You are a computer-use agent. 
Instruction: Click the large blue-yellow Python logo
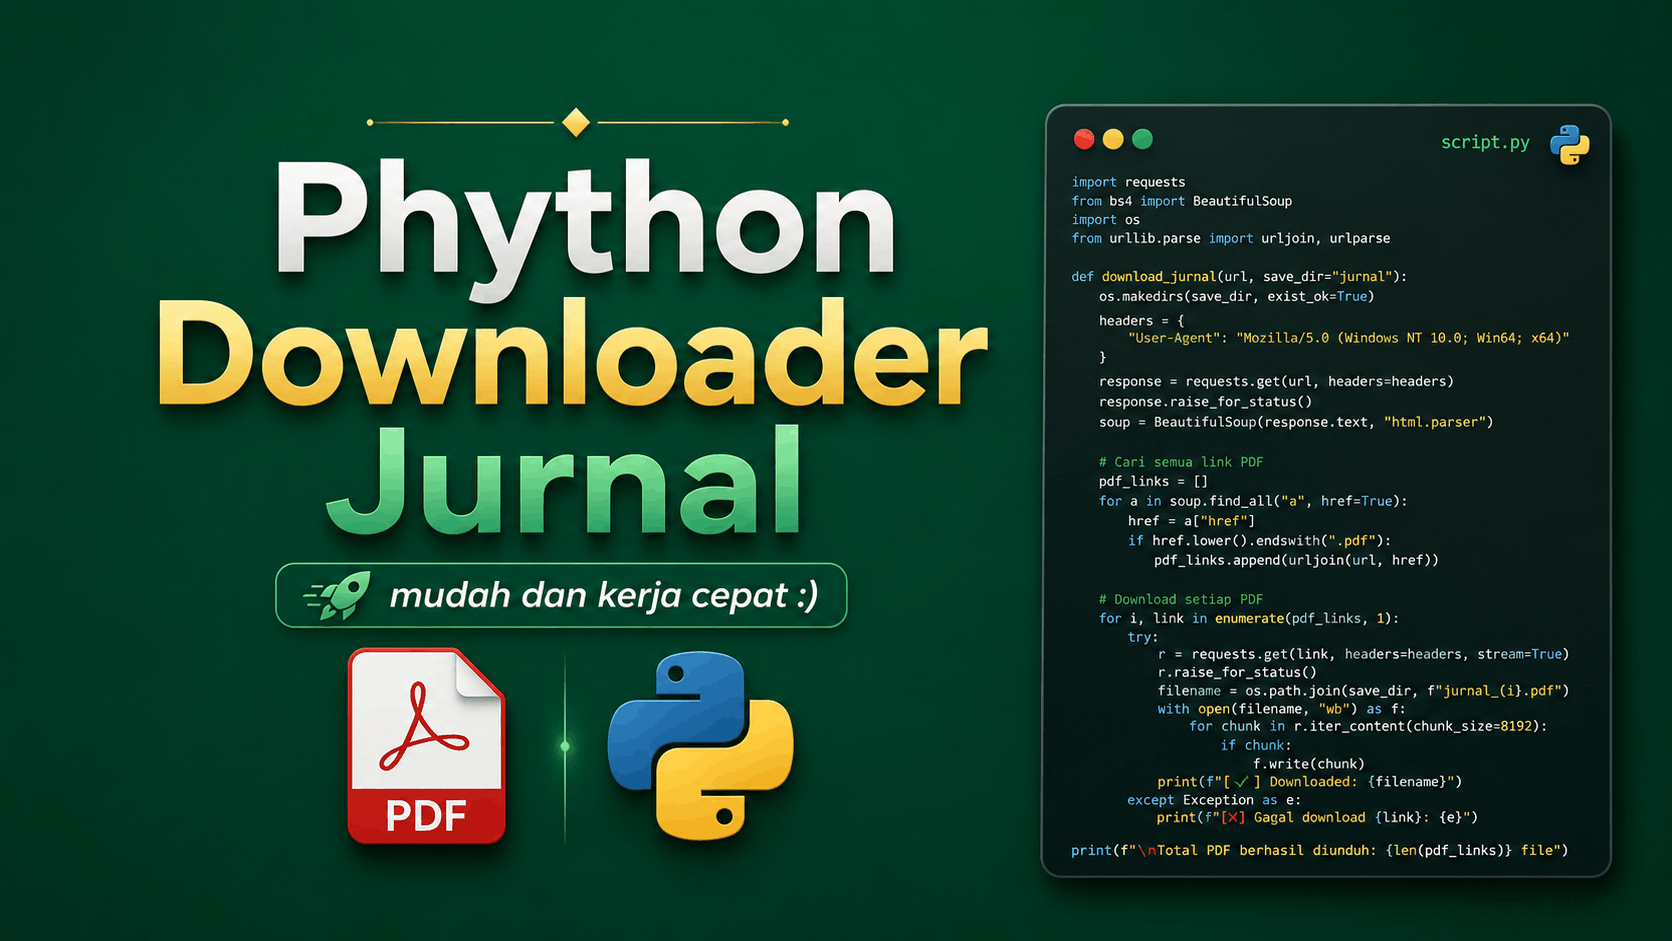tap(701, 746)
